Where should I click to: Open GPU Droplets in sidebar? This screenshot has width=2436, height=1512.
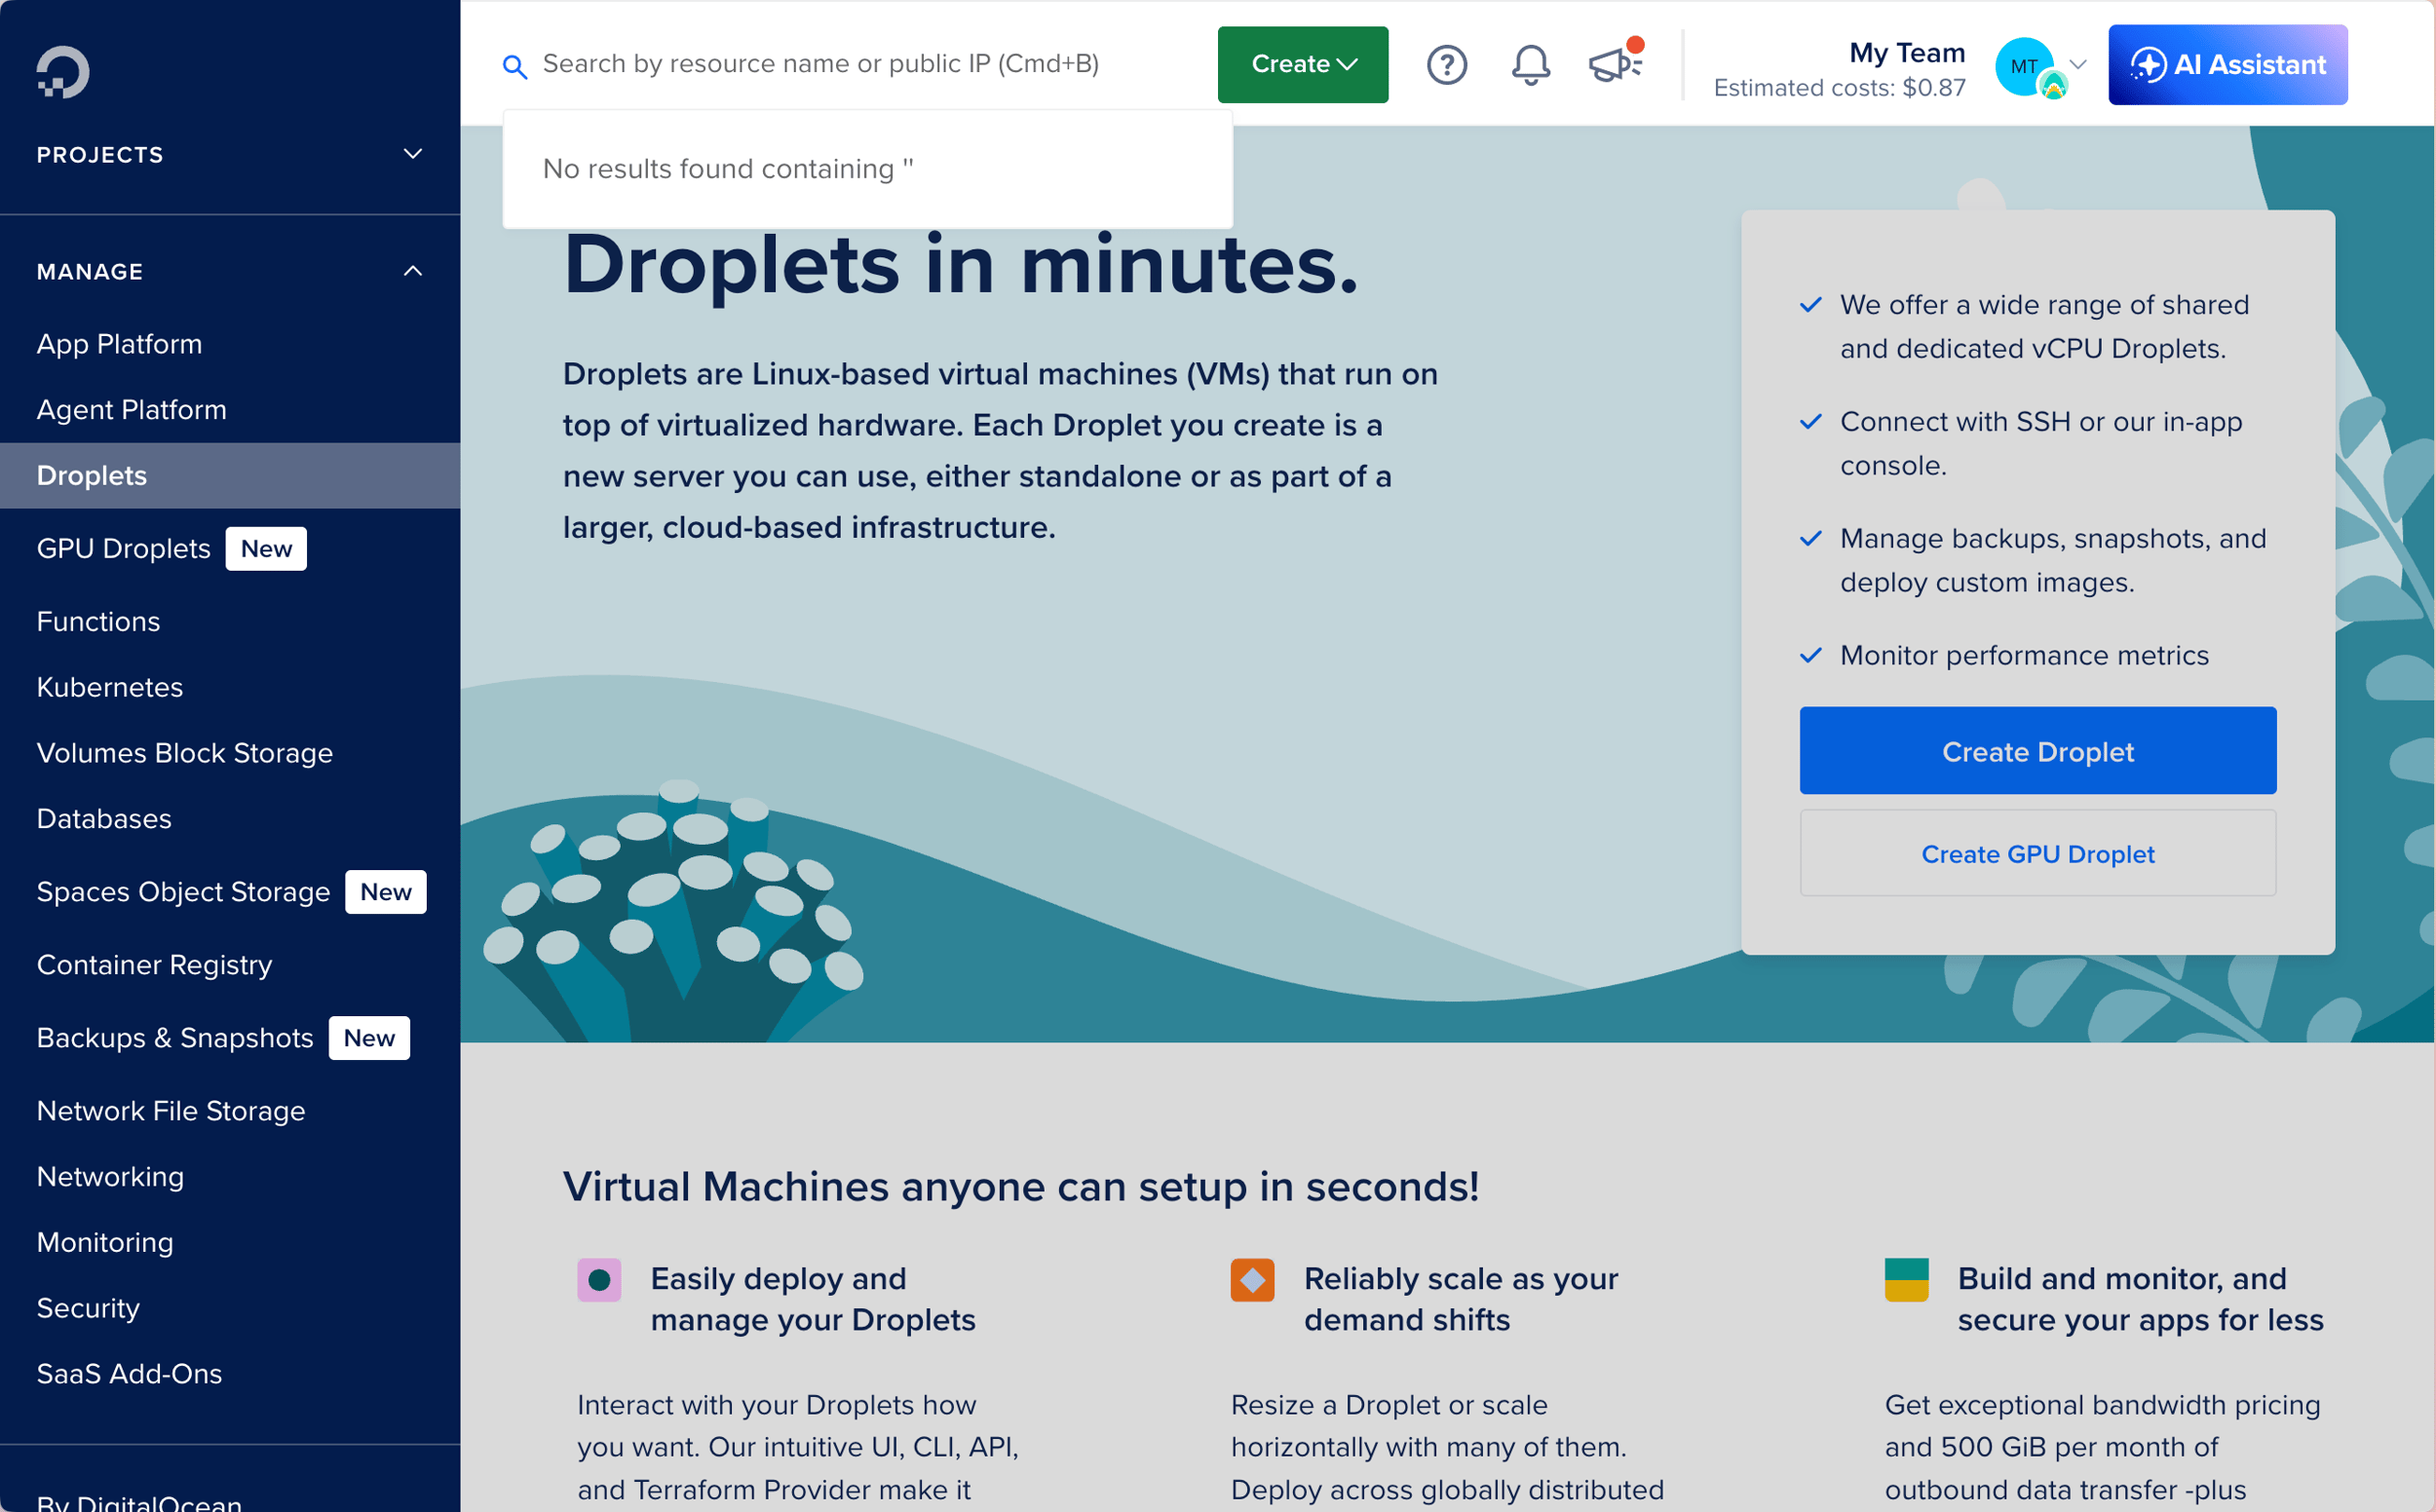(x=124, y=548)
